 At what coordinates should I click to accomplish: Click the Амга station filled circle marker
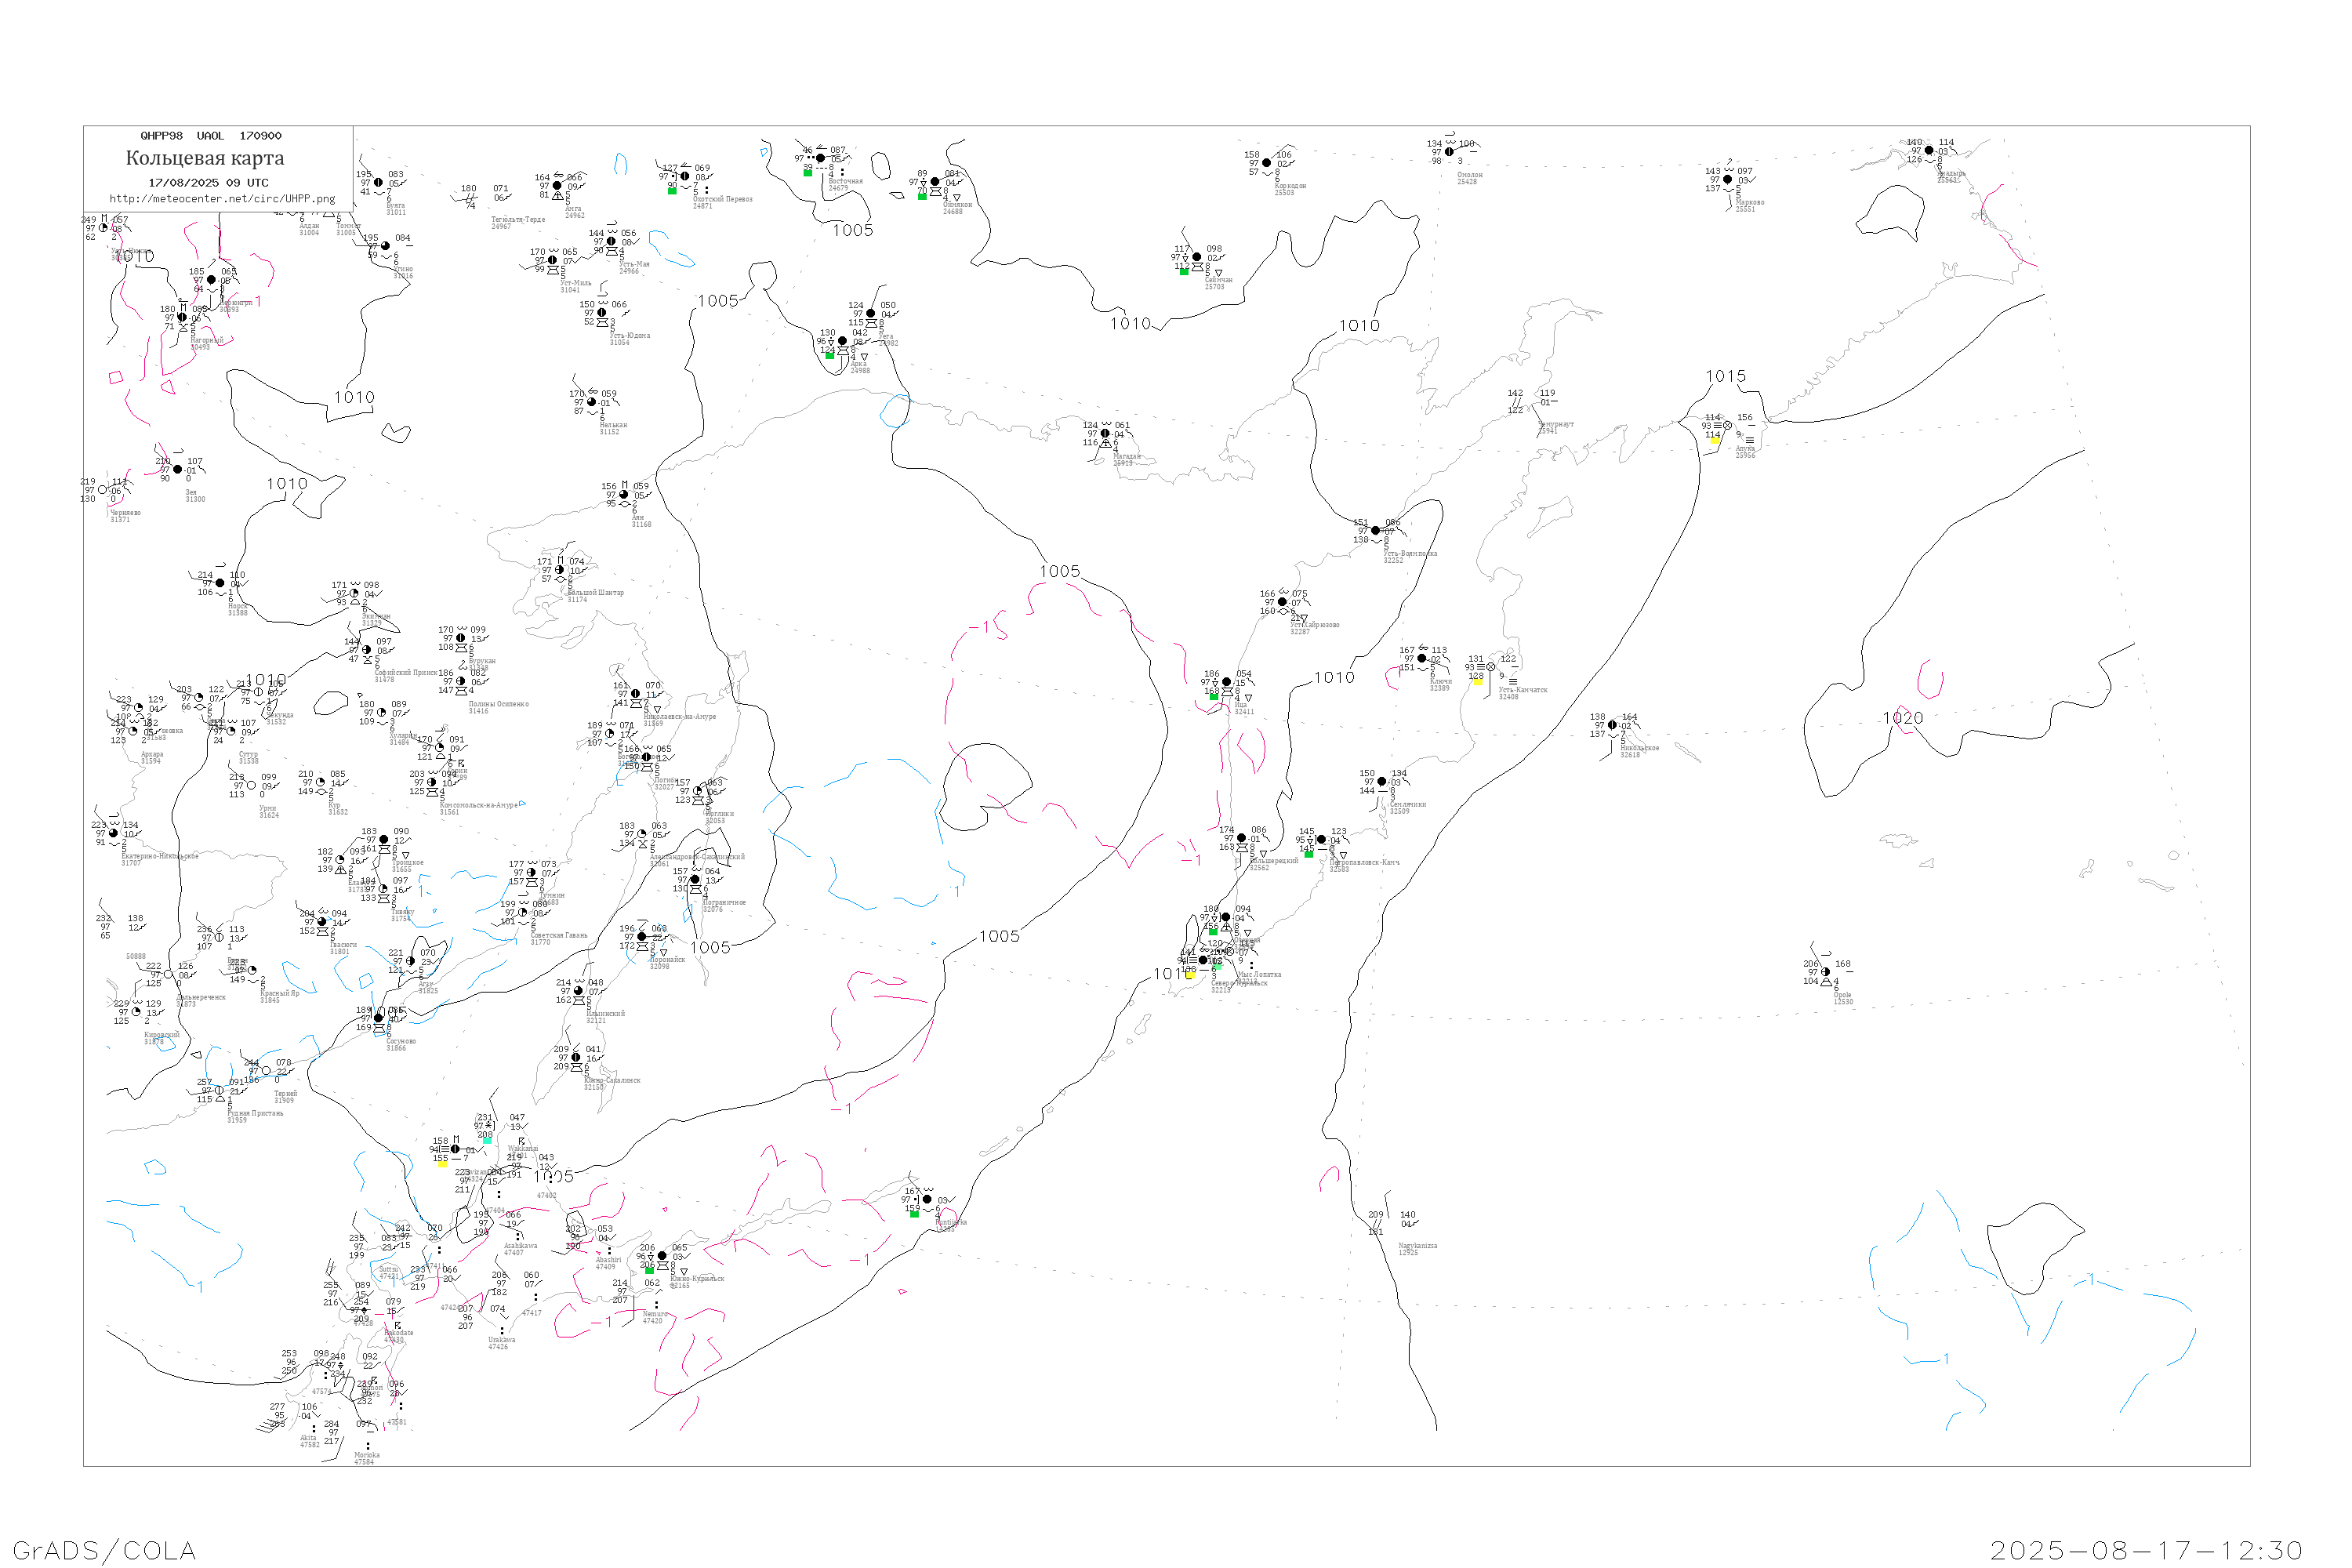point(557,186)
